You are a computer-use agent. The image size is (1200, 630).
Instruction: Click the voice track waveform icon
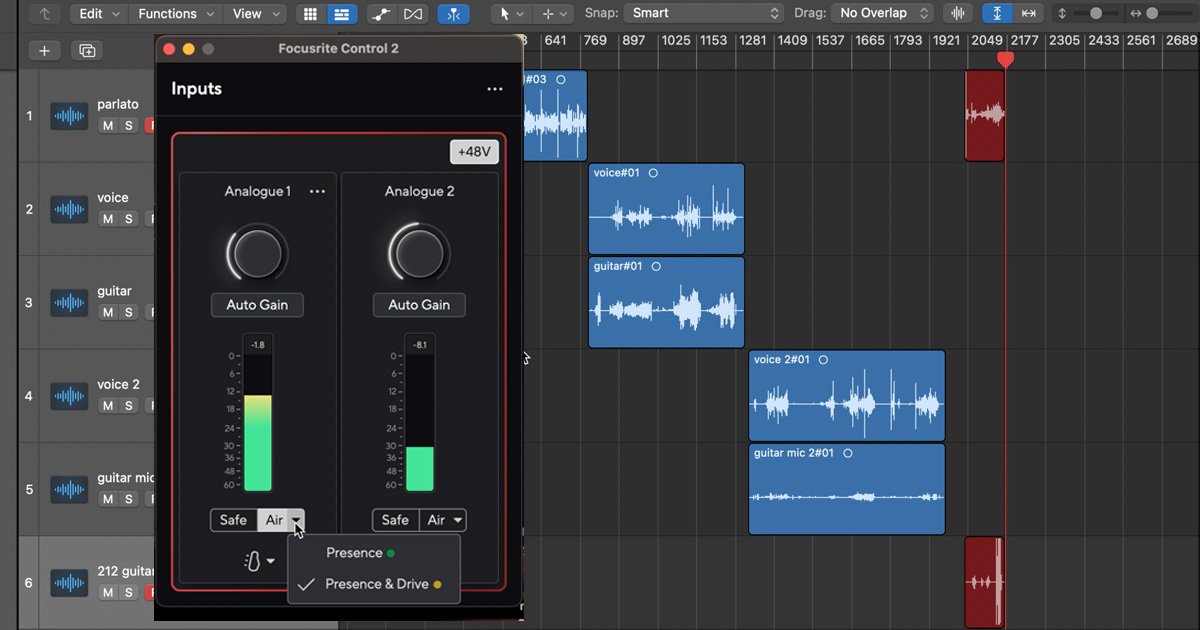(69, 209)
